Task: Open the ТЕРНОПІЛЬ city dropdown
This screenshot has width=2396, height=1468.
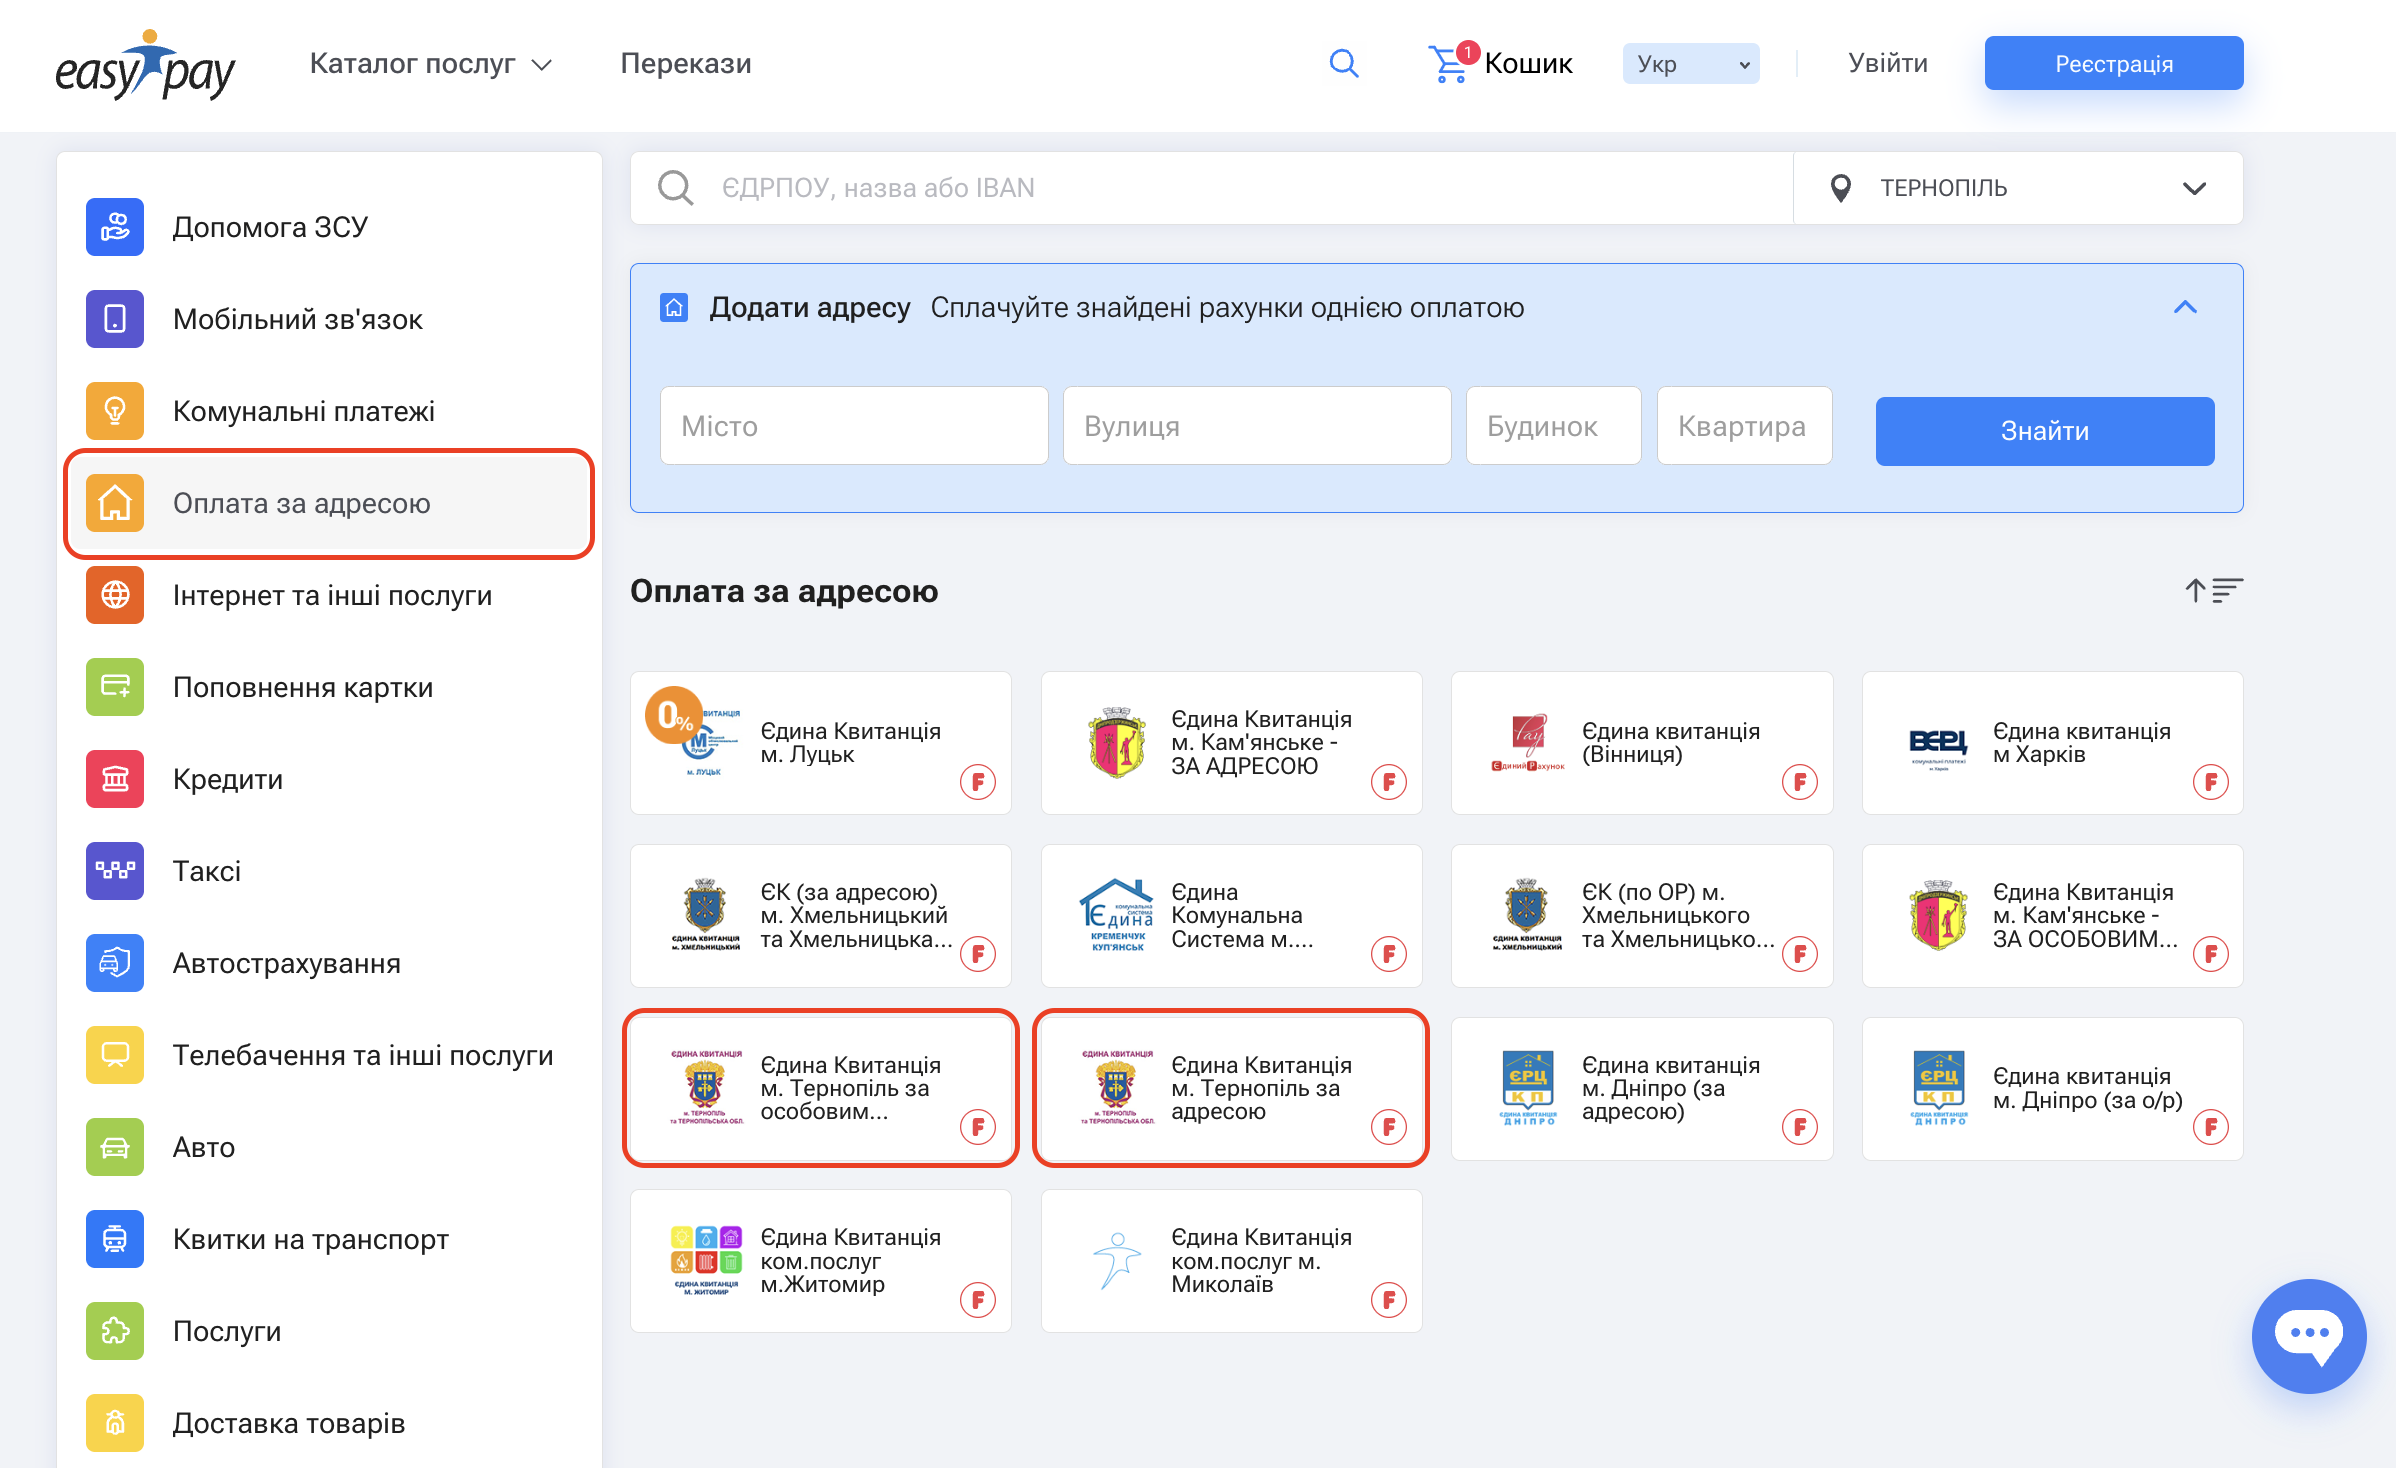Action: pos(2018,188)
